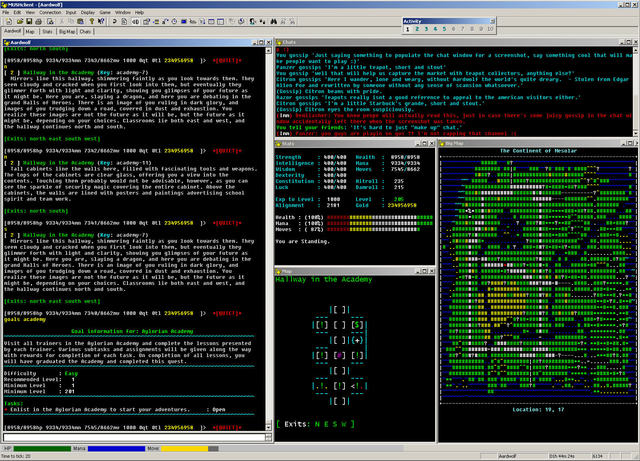Click the Print toolbar icon
This screenshot has height=461, width=640.
39,21
